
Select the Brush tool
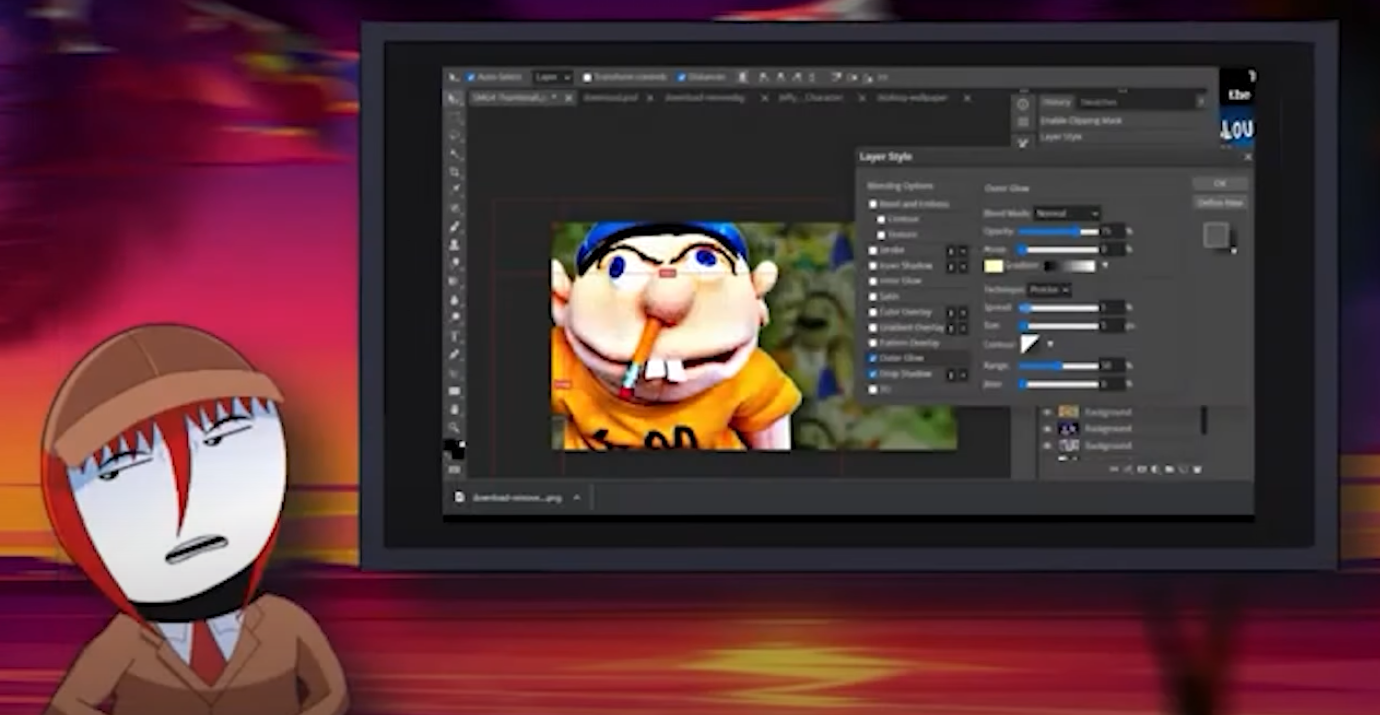454,227
